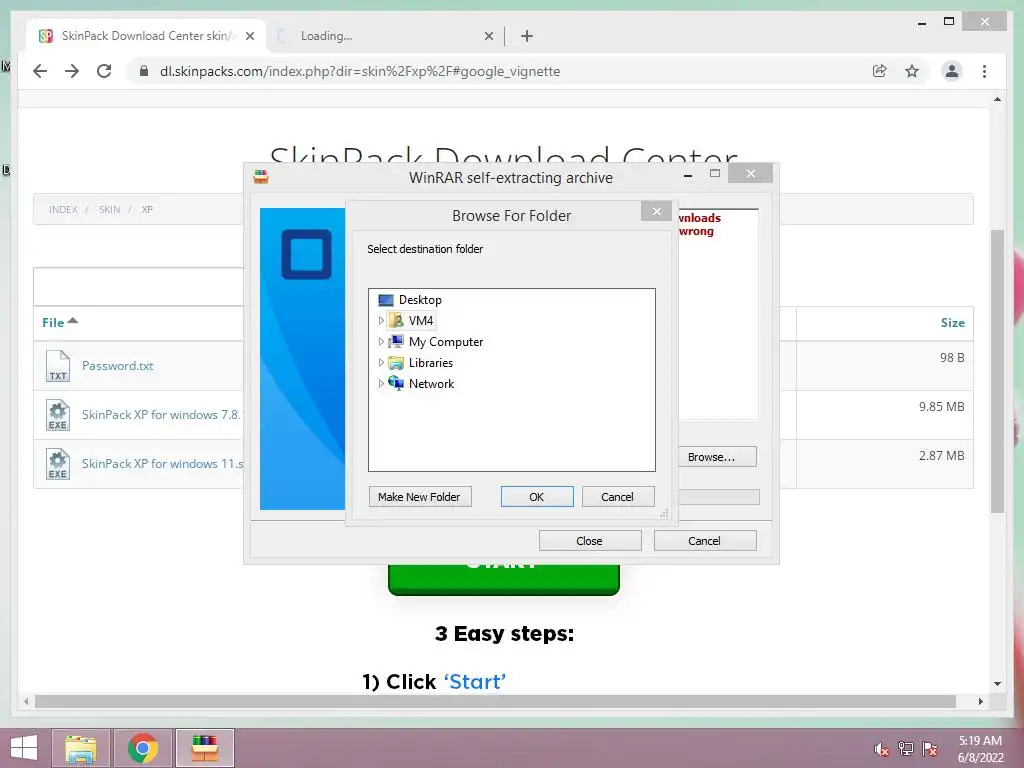Click the network tray icon

pyautogui.click(x=906, y=749)
